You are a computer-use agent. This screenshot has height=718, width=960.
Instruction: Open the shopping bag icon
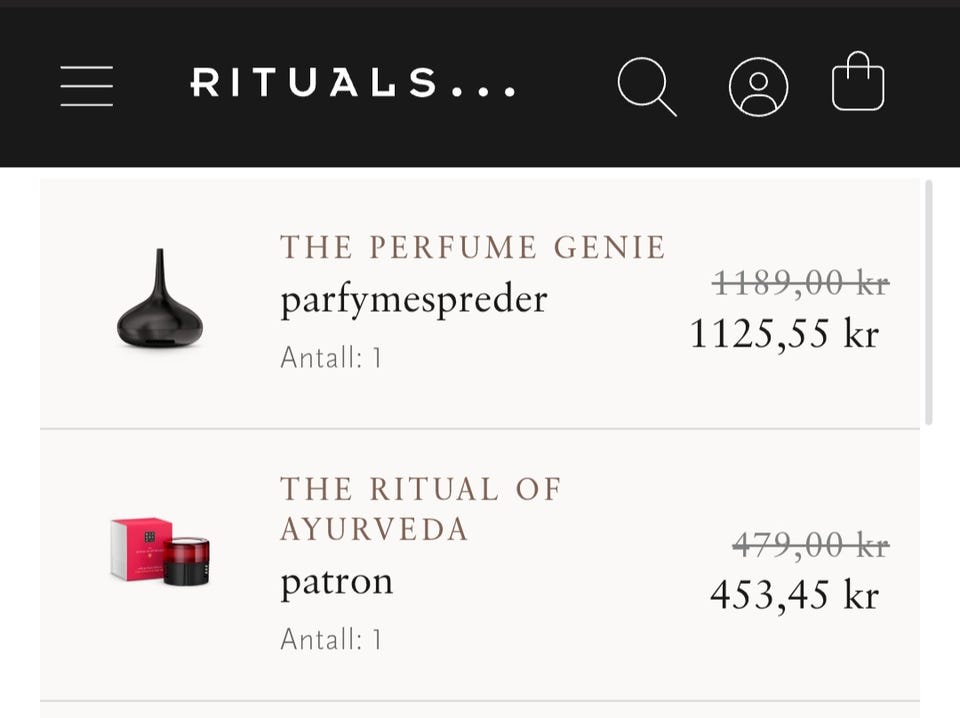(x=858, y=83)
